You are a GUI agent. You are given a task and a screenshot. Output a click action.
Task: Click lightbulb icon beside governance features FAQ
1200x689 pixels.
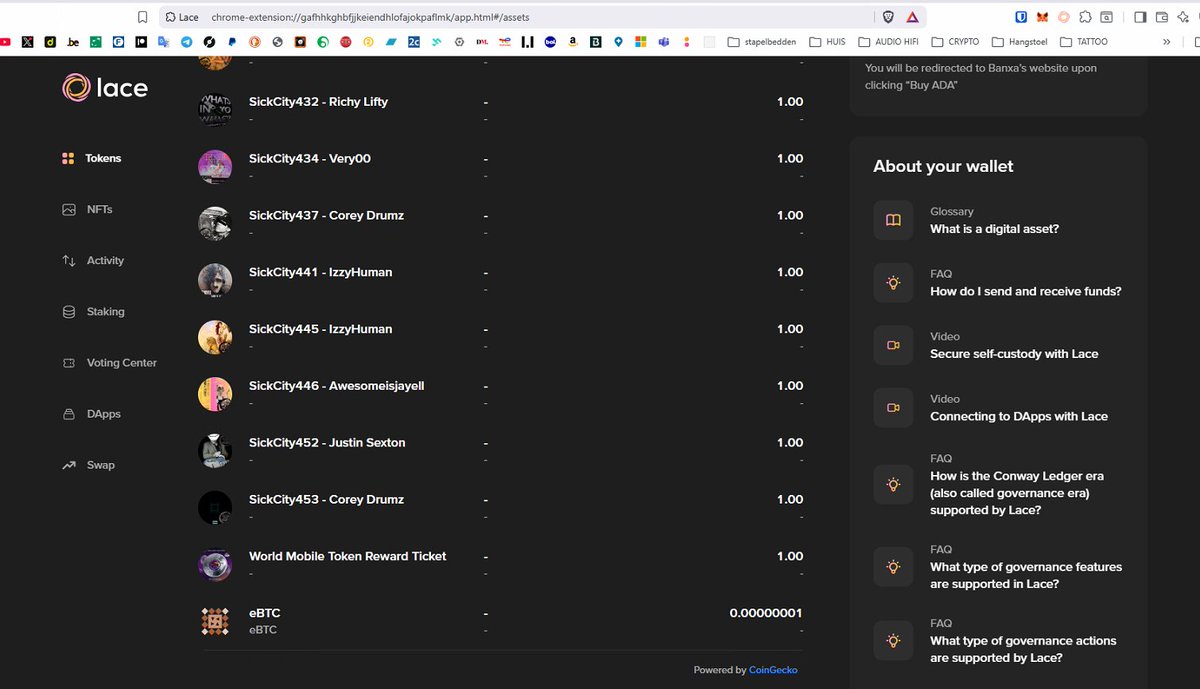893,566
